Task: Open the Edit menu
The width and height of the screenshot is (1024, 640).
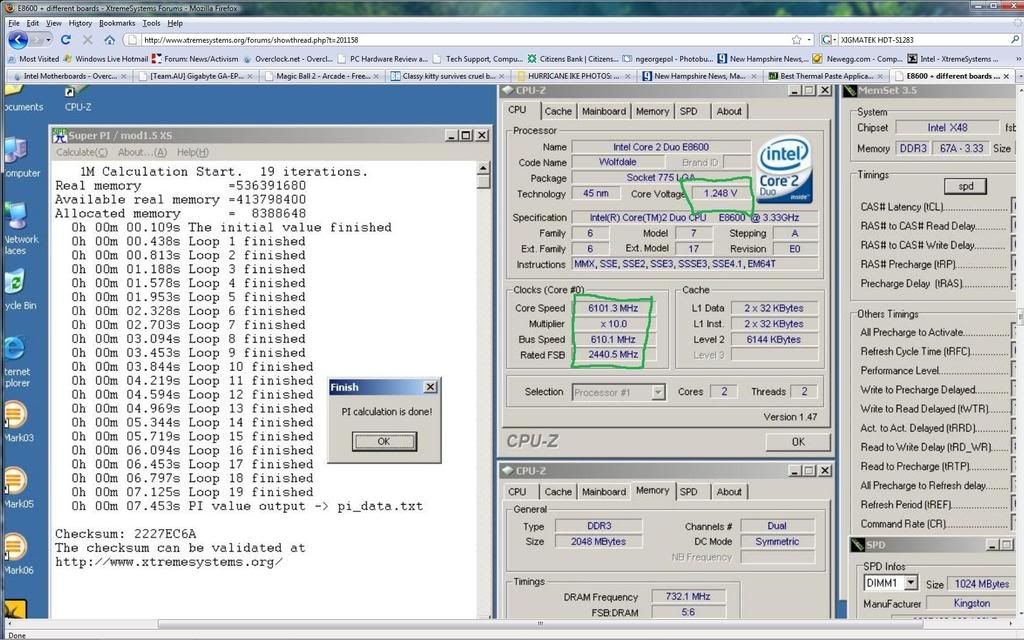Action: [33, 23]
